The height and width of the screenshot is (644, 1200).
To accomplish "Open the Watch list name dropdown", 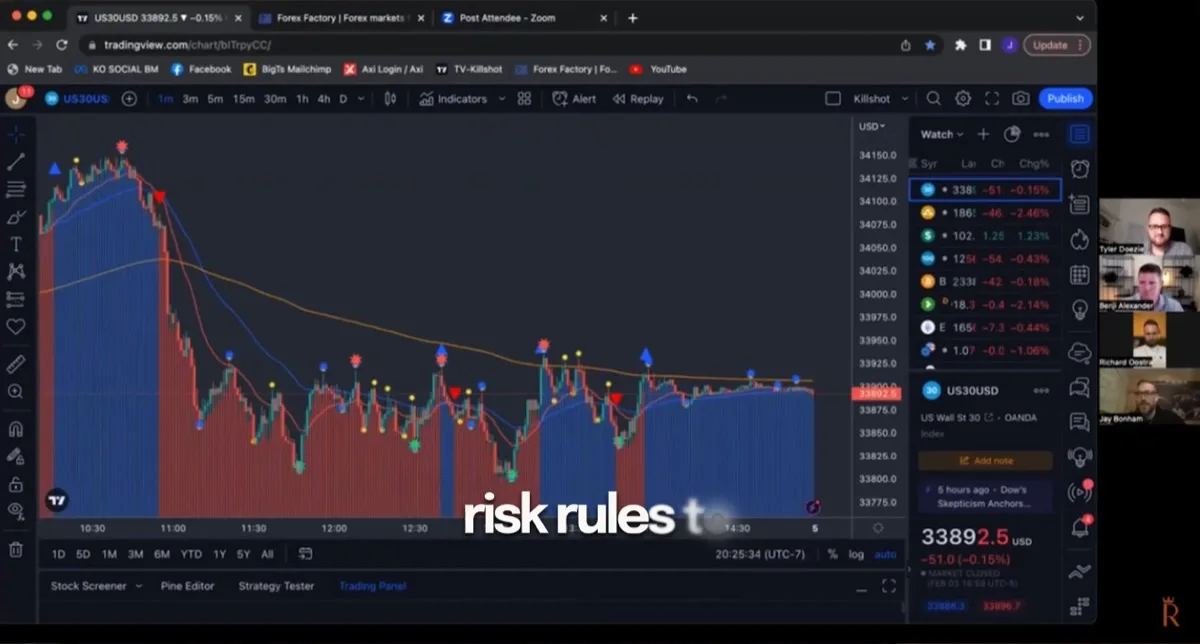I will pos(942,134).
